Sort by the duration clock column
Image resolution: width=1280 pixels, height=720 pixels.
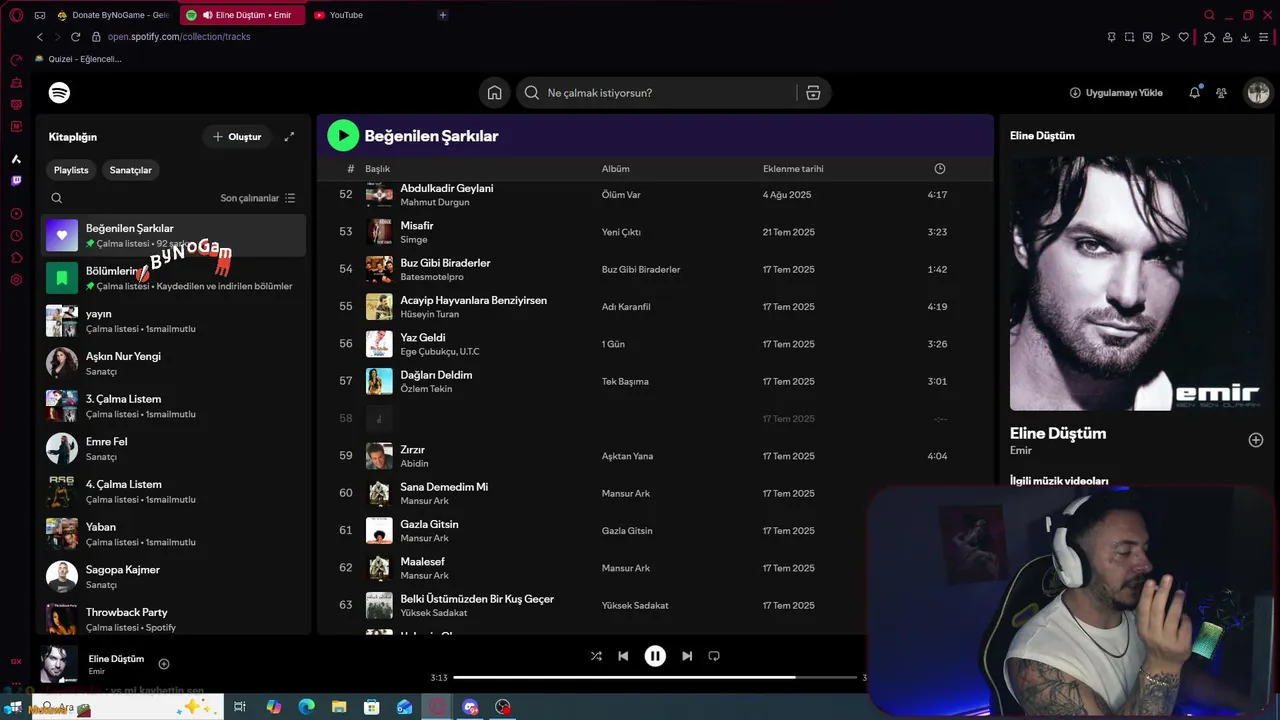pos(939,169)
